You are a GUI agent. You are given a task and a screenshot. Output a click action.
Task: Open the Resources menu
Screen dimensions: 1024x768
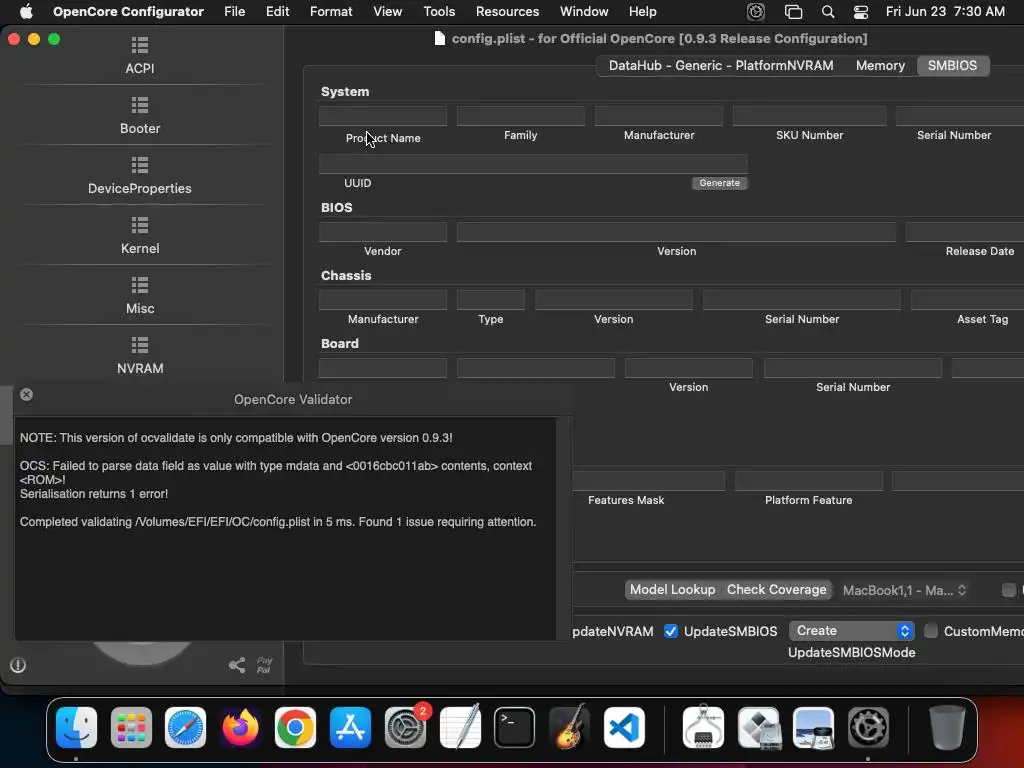pyautogui.click(x=507, y=12)
